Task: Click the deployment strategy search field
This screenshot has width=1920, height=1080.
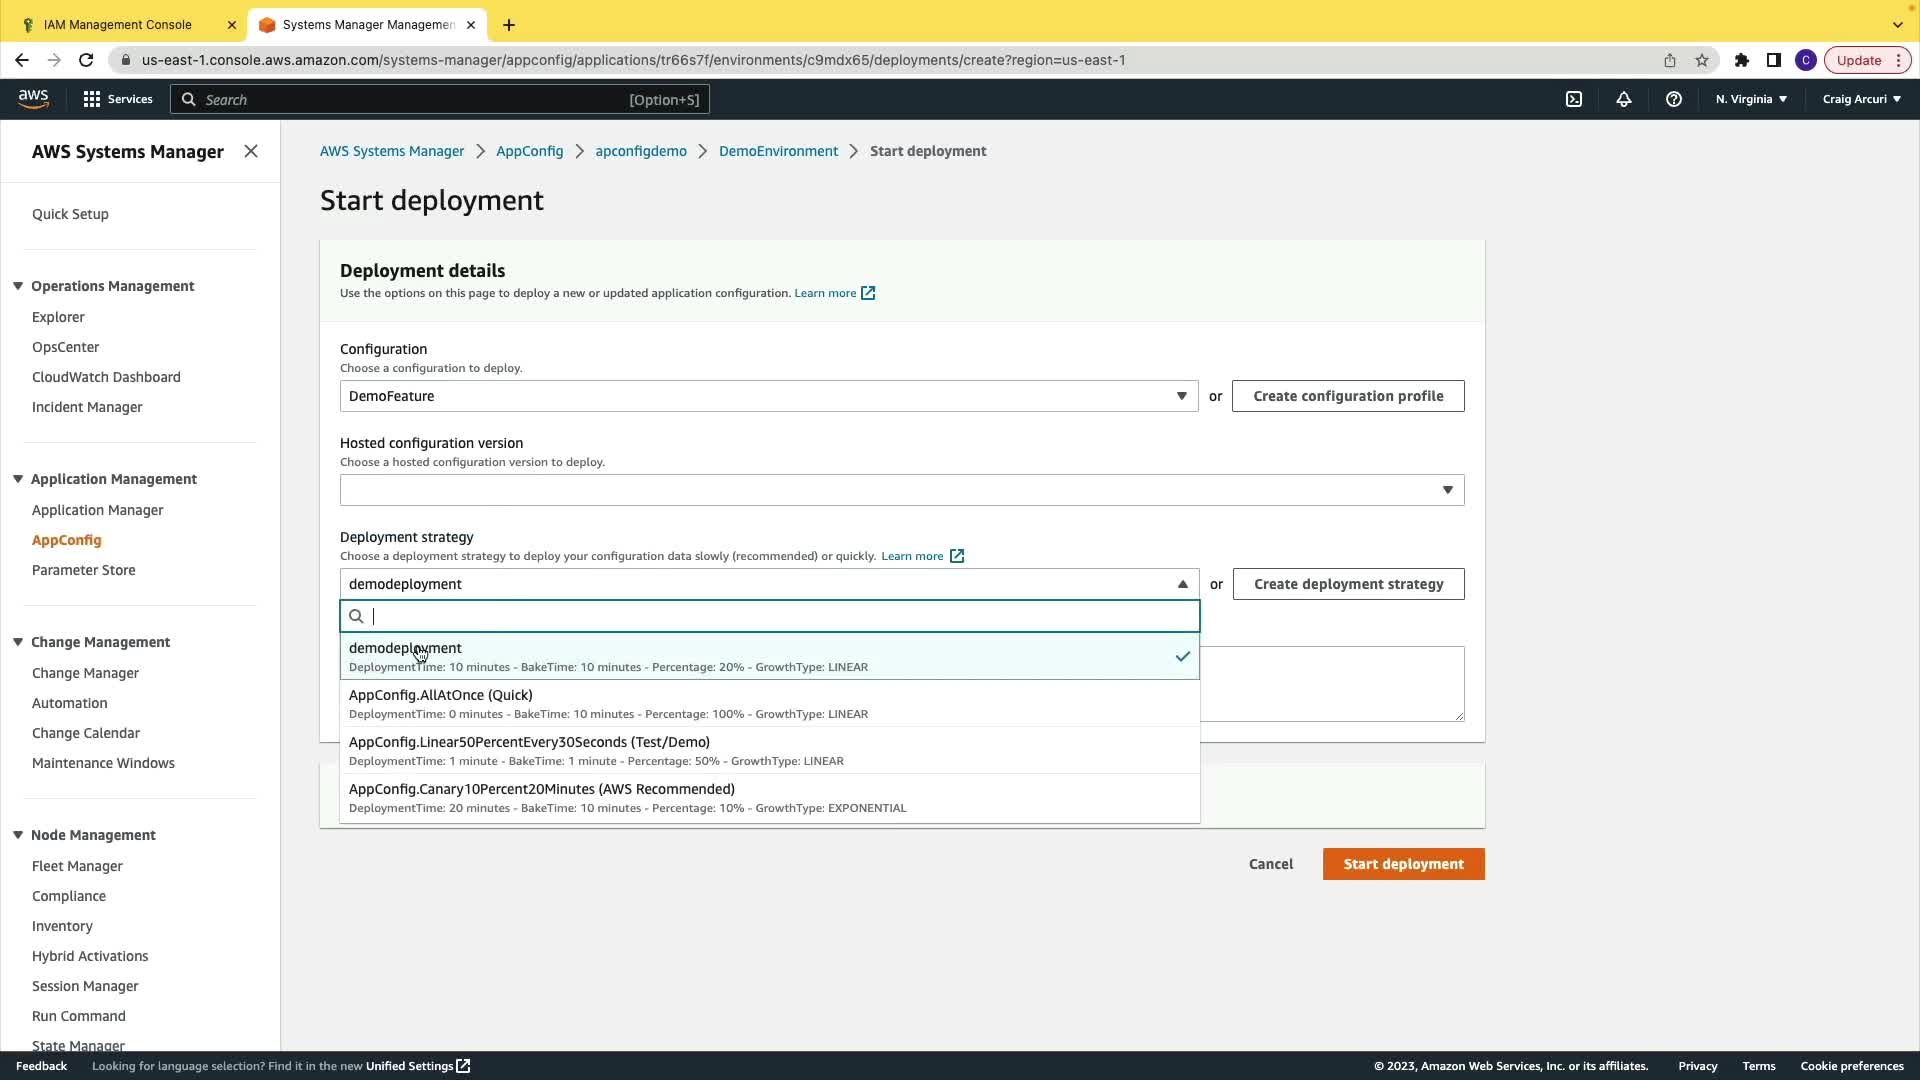Action: (780, 616)
